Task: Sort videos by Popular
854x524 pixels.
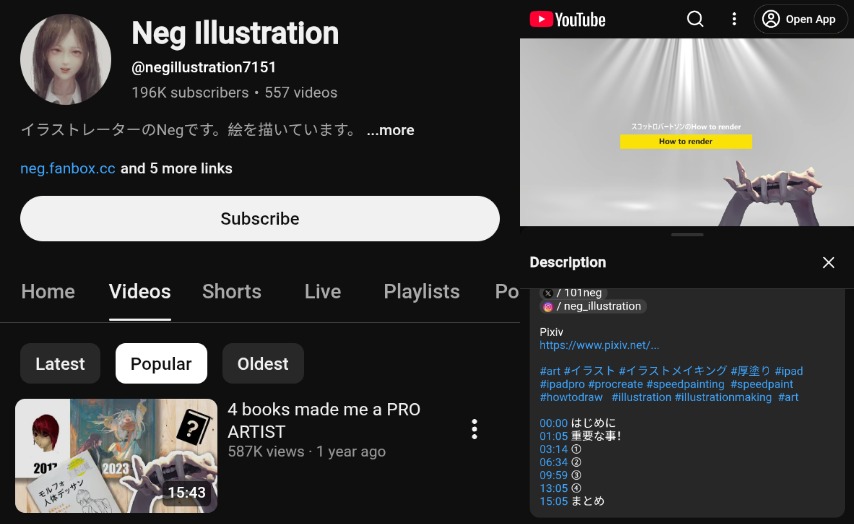Action: [x=161, y=363]
